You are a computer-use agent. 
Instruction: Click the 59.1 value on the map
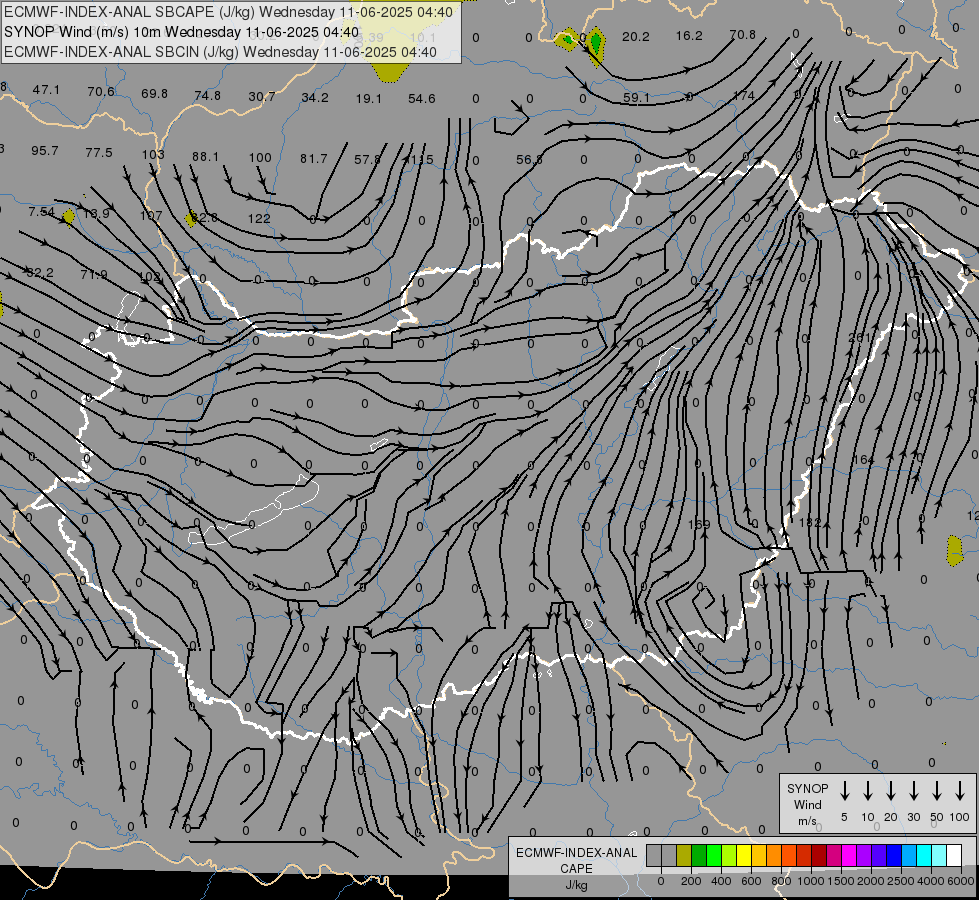click(636, 98)
